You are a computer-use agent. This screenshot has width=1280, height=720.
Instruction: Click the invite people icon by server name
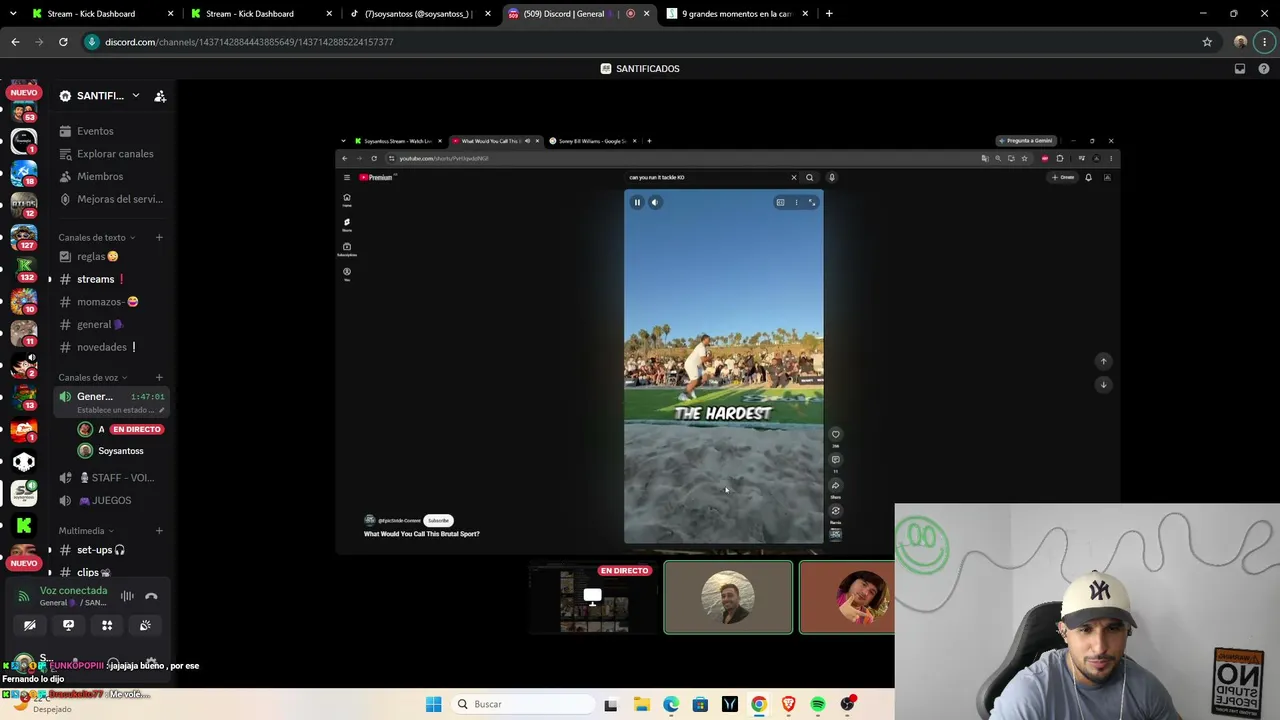coord(160,96)
